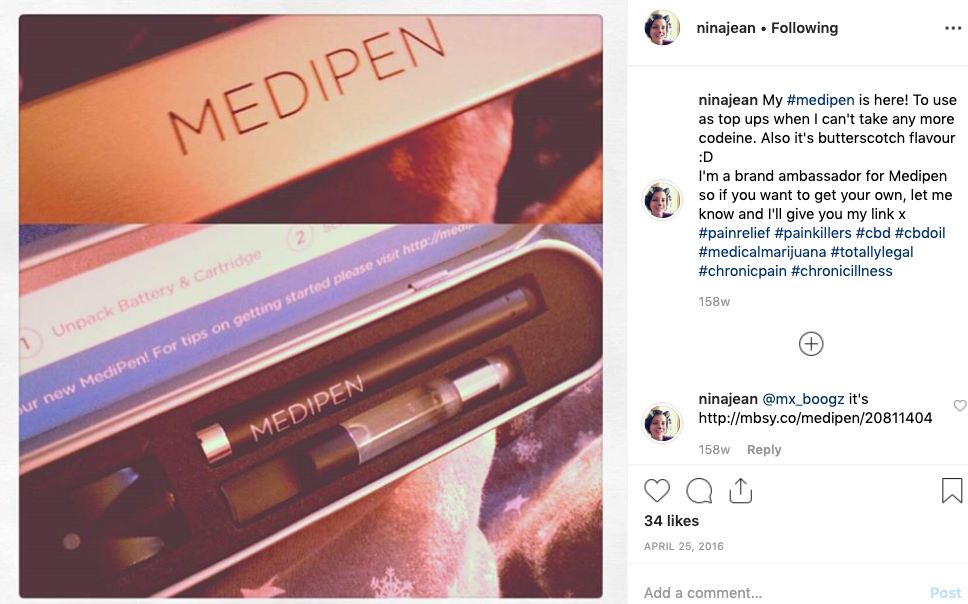Image resolution: width=968 pixels, height=604 pixels.
Task: Open the three-dot more options menu
Action: (x=953, y=28)
